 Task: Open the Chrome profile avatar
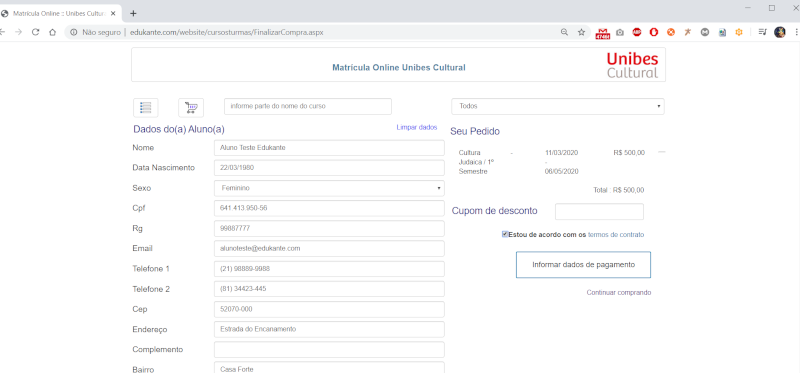tap(780, 32)
